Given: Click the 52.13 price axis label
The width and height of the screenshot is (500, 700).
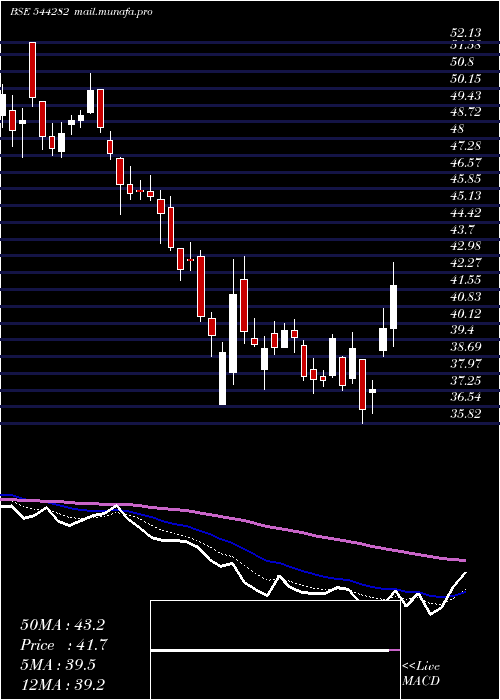Looking at the screenshot, I should pyautogui.click(x=466, y=33).
